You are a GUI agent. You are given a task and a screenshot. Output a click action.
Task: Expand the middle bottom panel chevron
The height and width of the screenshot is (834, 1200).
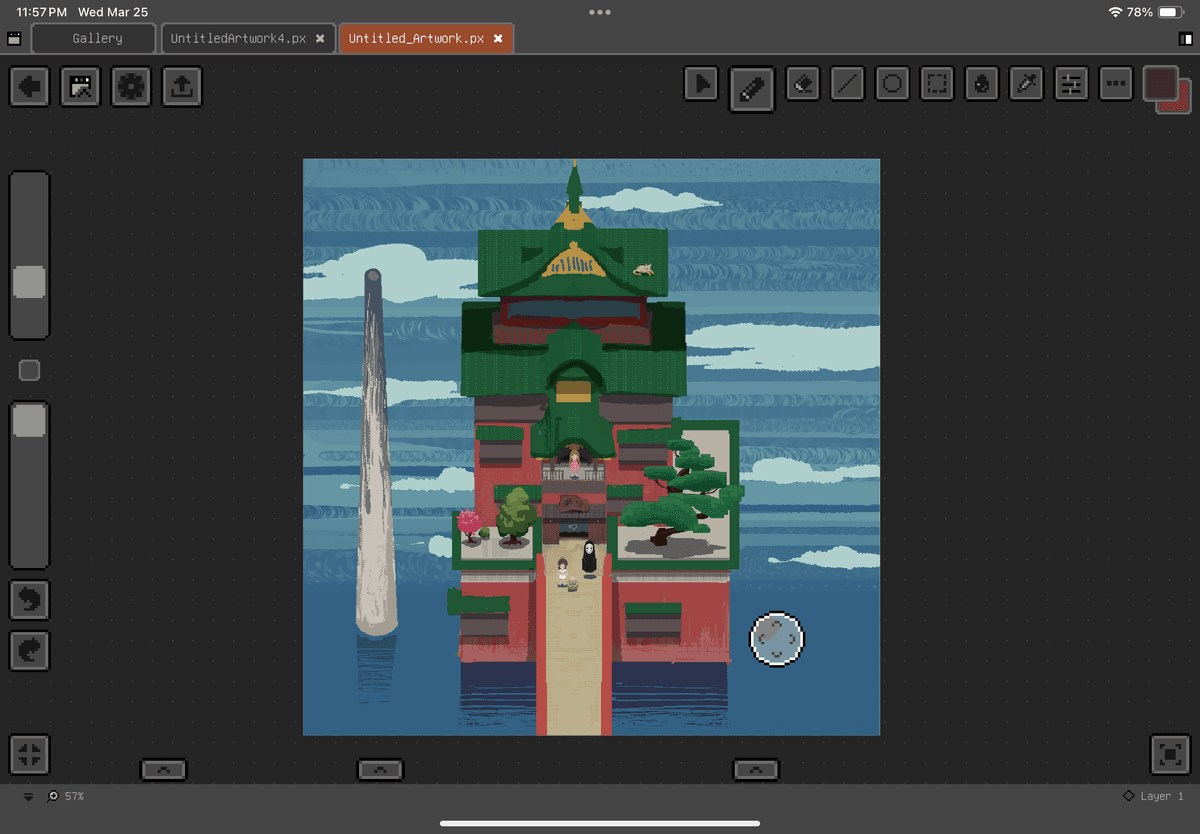point(380,769)
